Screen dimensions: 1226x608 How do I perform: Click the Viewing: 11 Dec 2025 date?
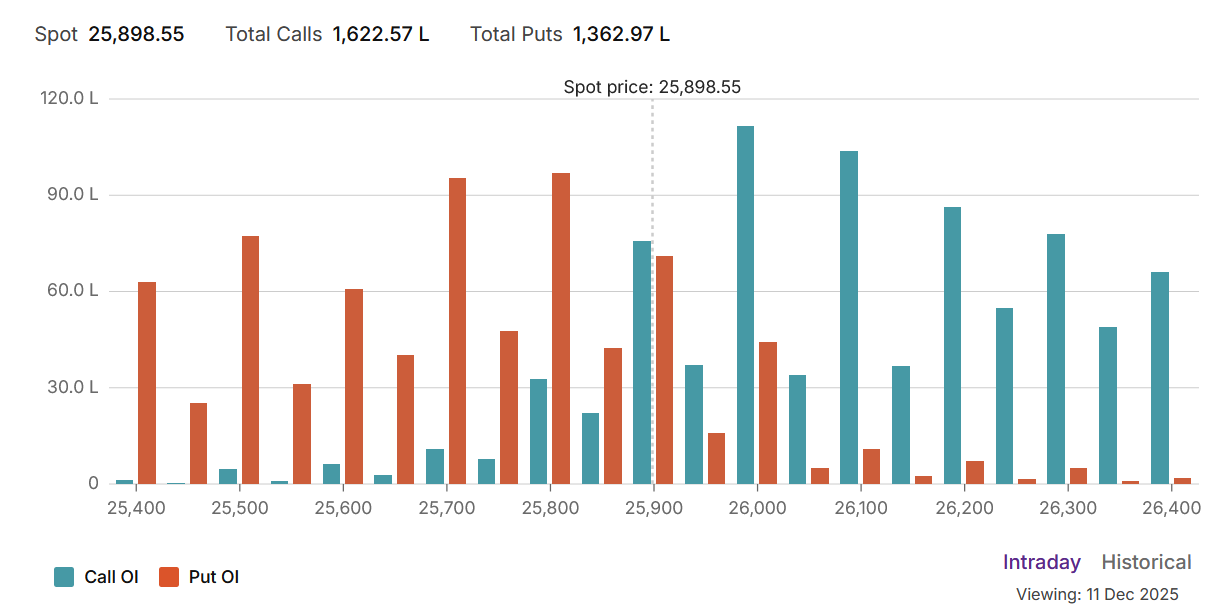coord(1097,594)
